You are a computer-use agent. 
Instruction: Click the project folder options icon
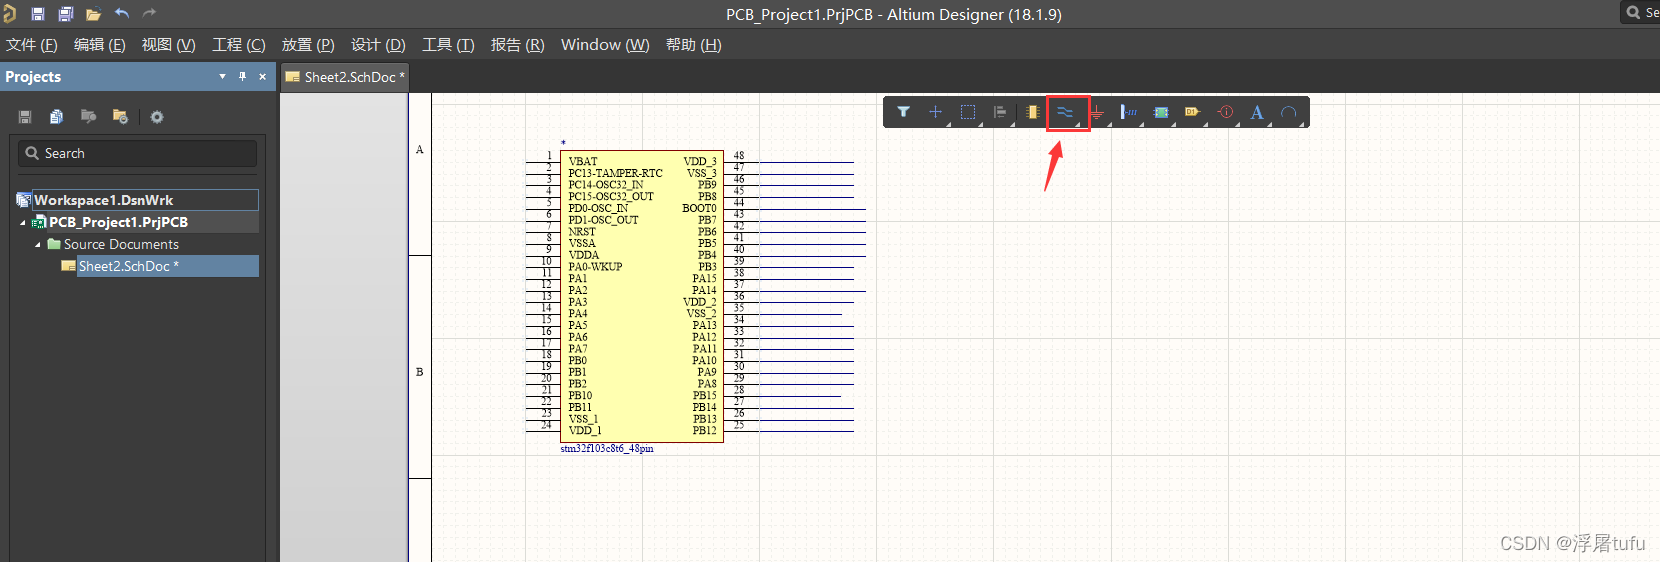(x=121, y=117)
